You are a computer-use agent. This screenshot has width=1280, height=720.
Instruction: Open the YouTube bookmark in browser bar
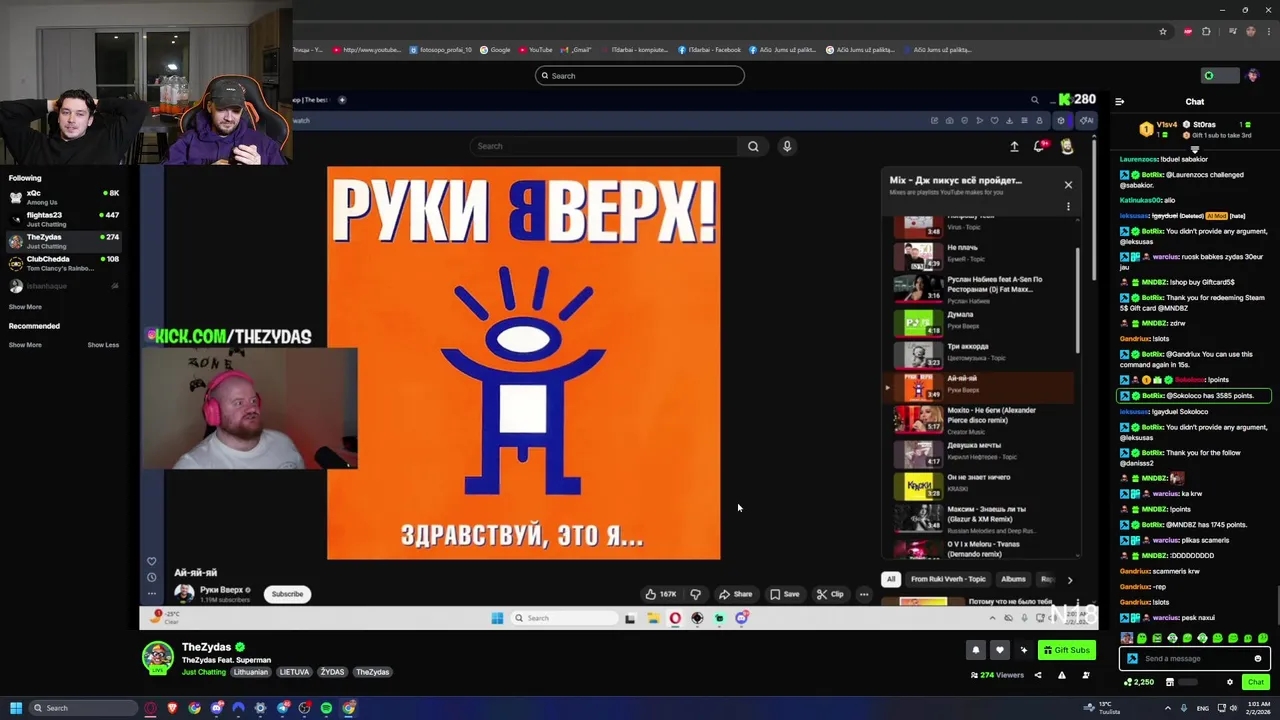point(535,50)
